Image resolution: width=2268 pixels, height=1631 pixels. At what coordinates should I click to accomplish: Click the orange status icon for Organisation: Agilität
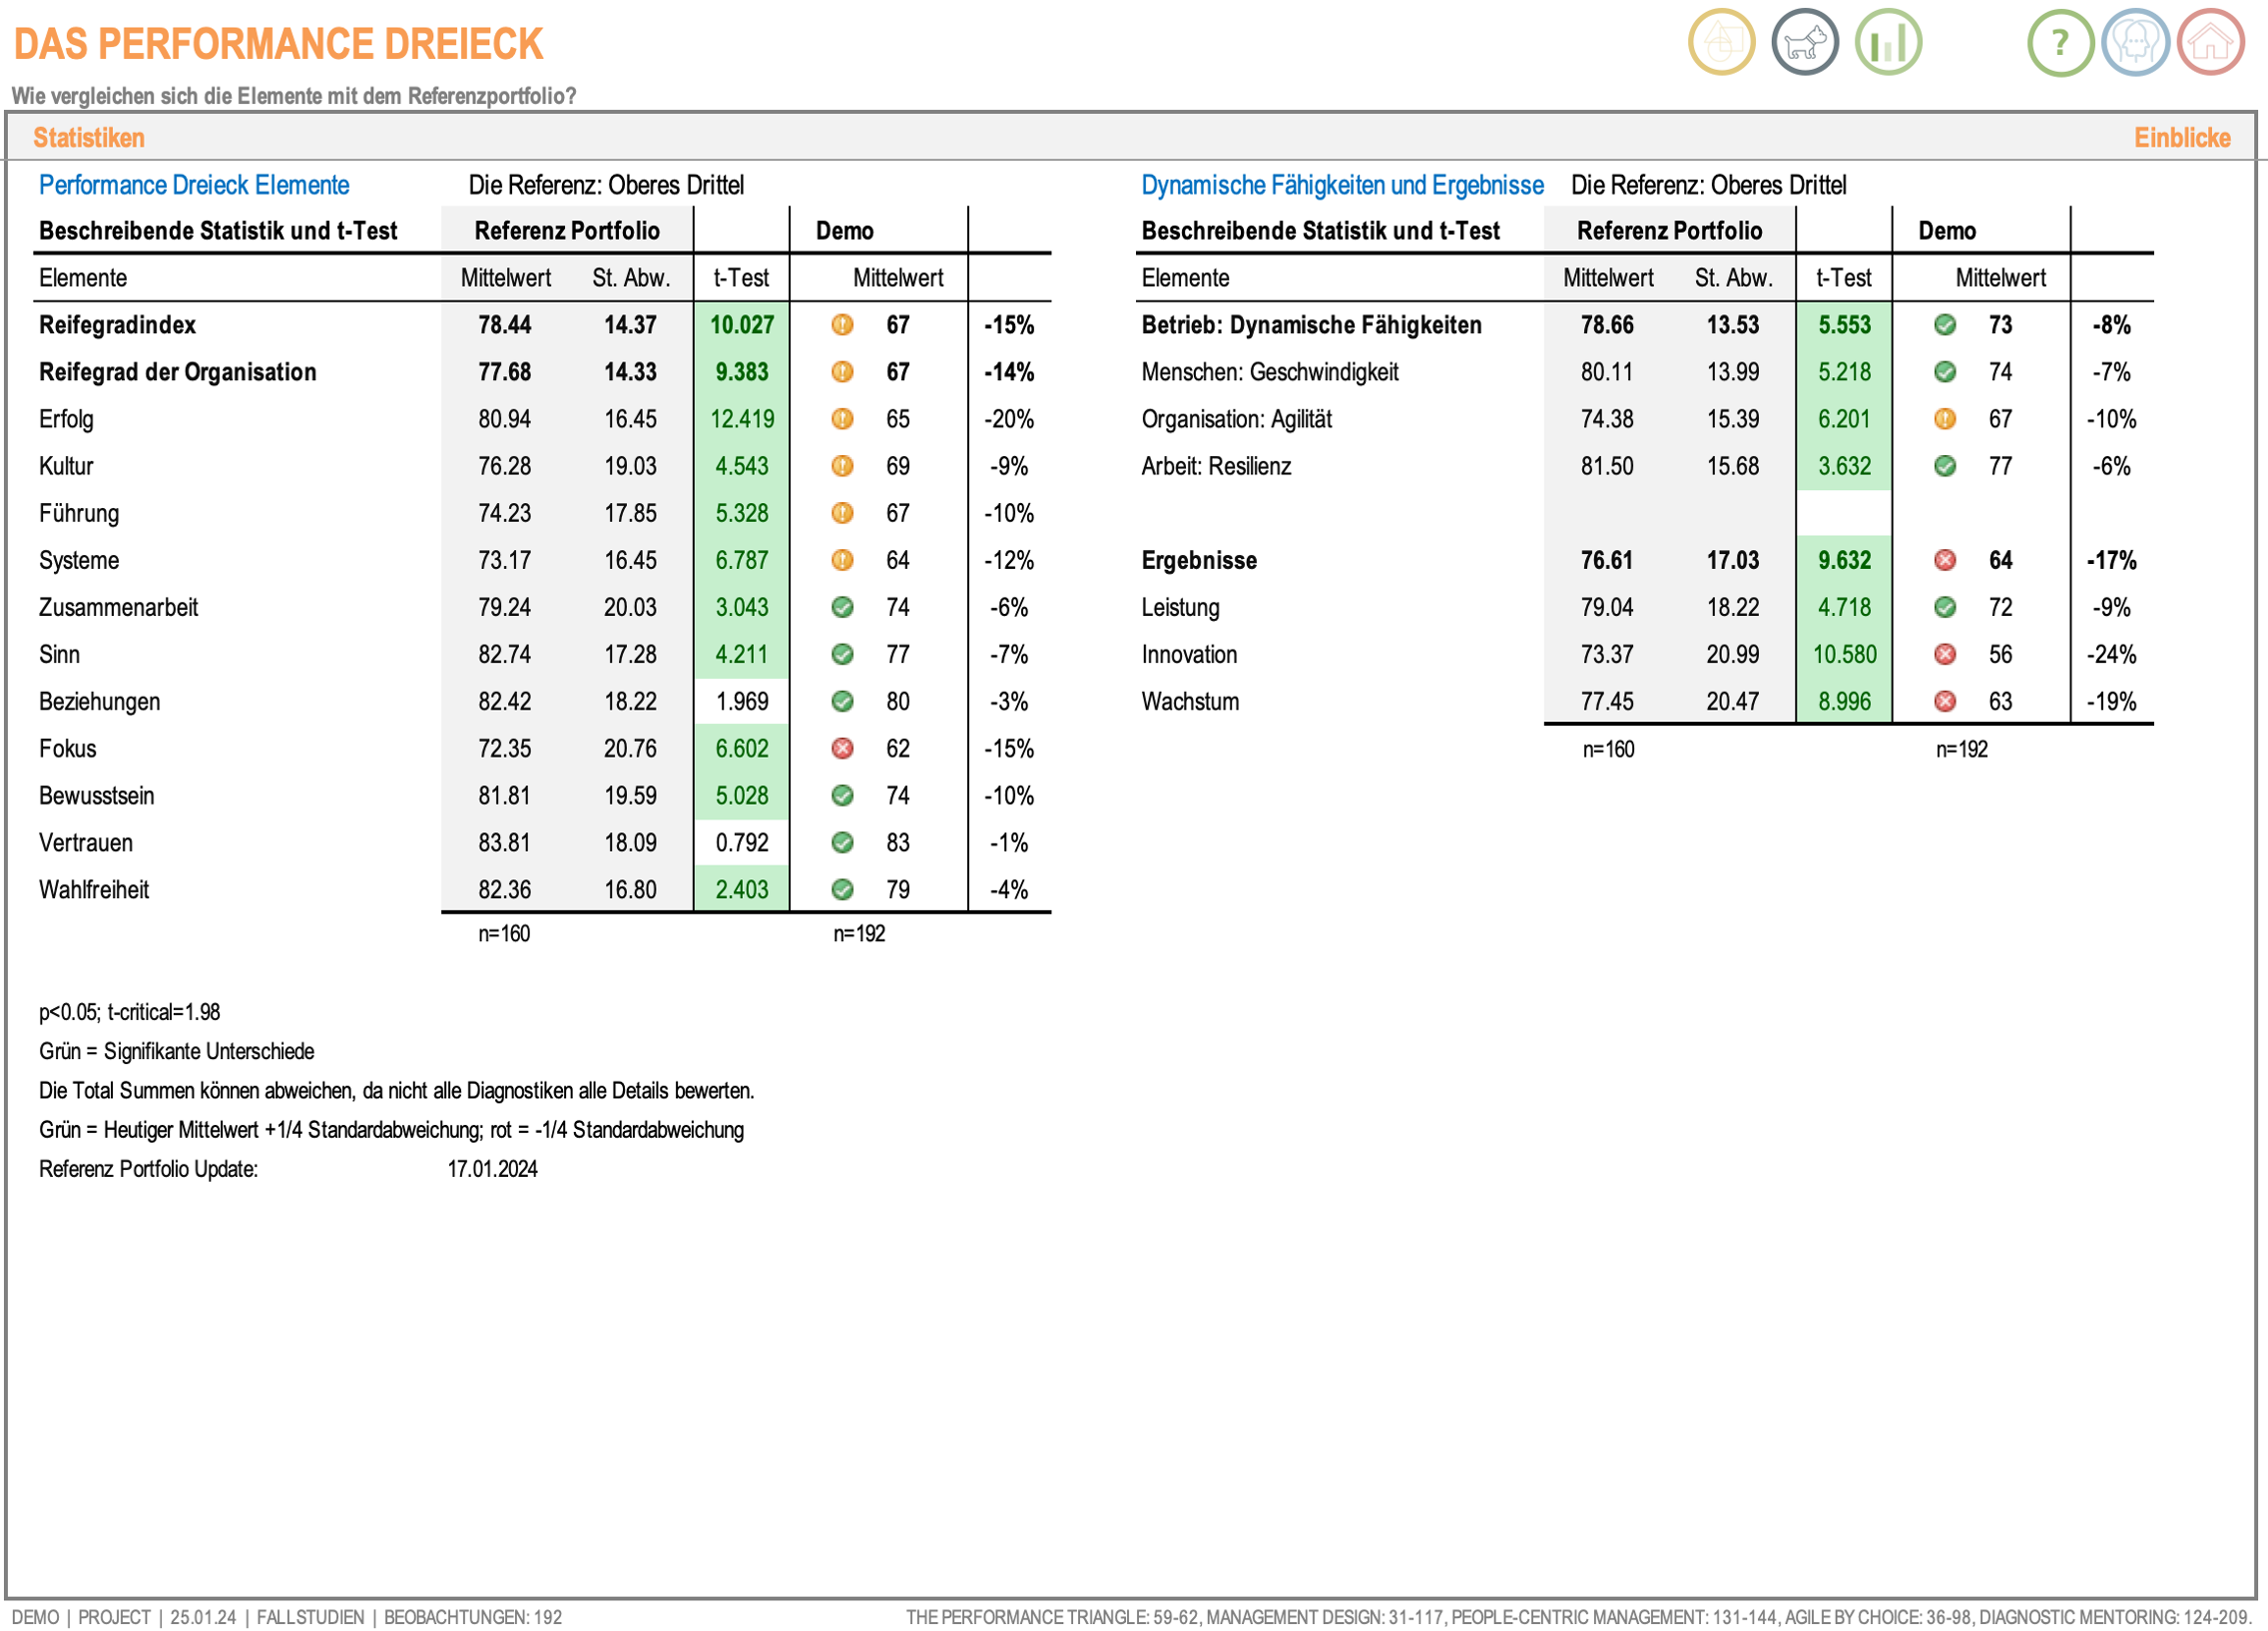click(x=1945, y=419)
